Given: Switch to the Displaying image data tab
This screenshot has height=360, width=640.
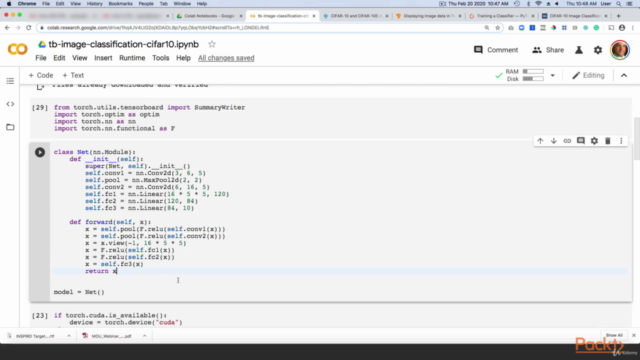Looking at the screenshot, I should click(429, 16).
